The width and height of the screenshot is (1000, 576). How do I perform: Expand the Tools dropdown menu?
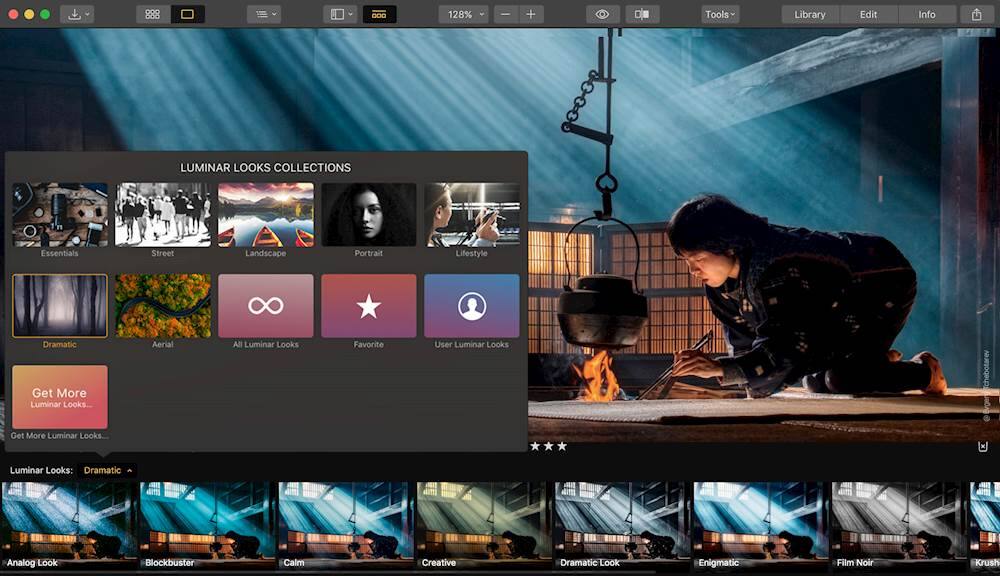pos(719,14)
